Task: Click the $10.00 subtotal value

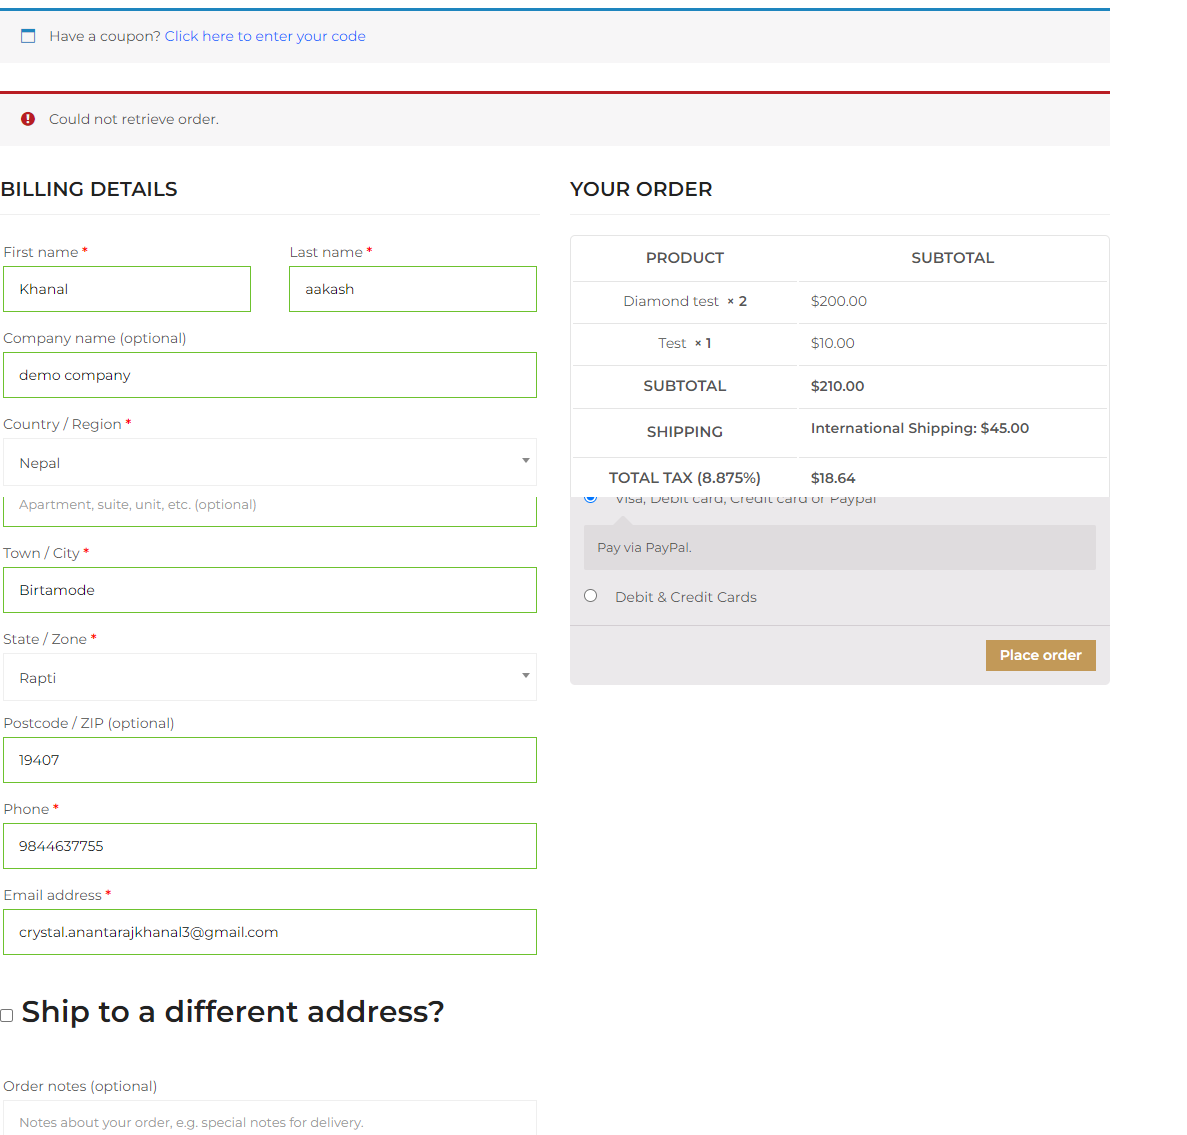Action: pyautogui.click(x=832, y=343)
